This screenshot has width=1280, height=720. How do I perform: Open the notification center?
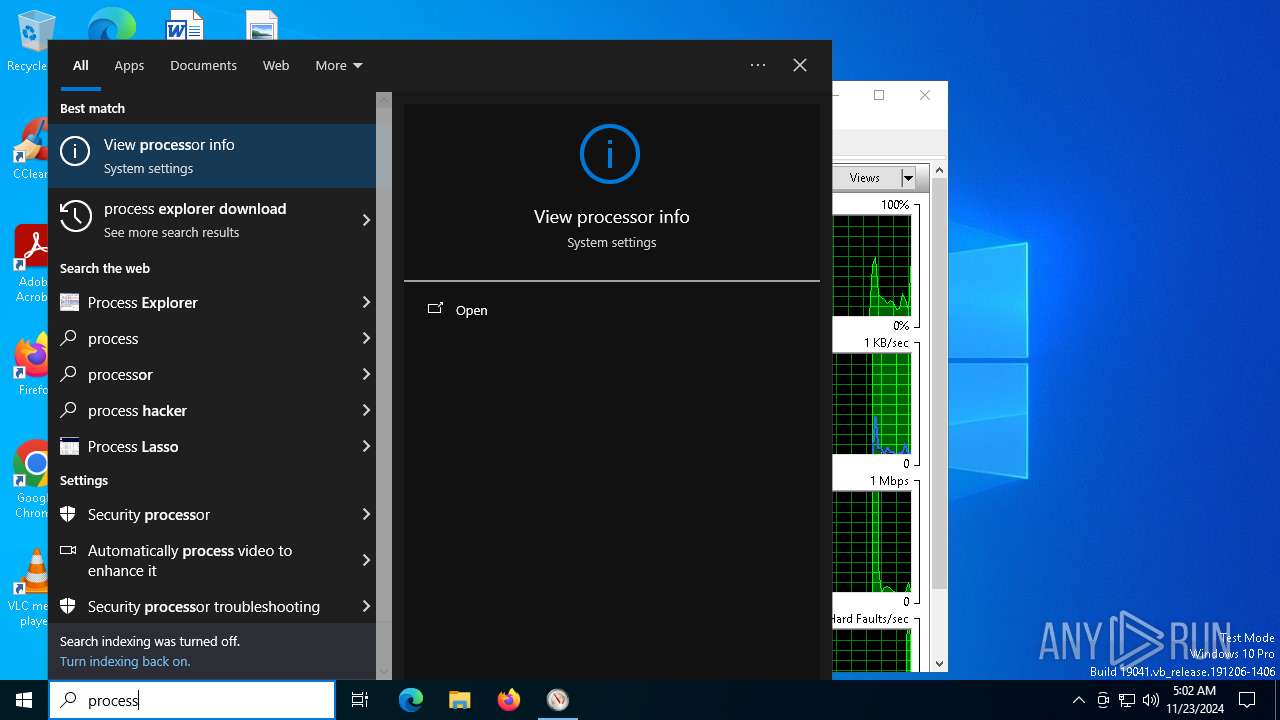1247,700
